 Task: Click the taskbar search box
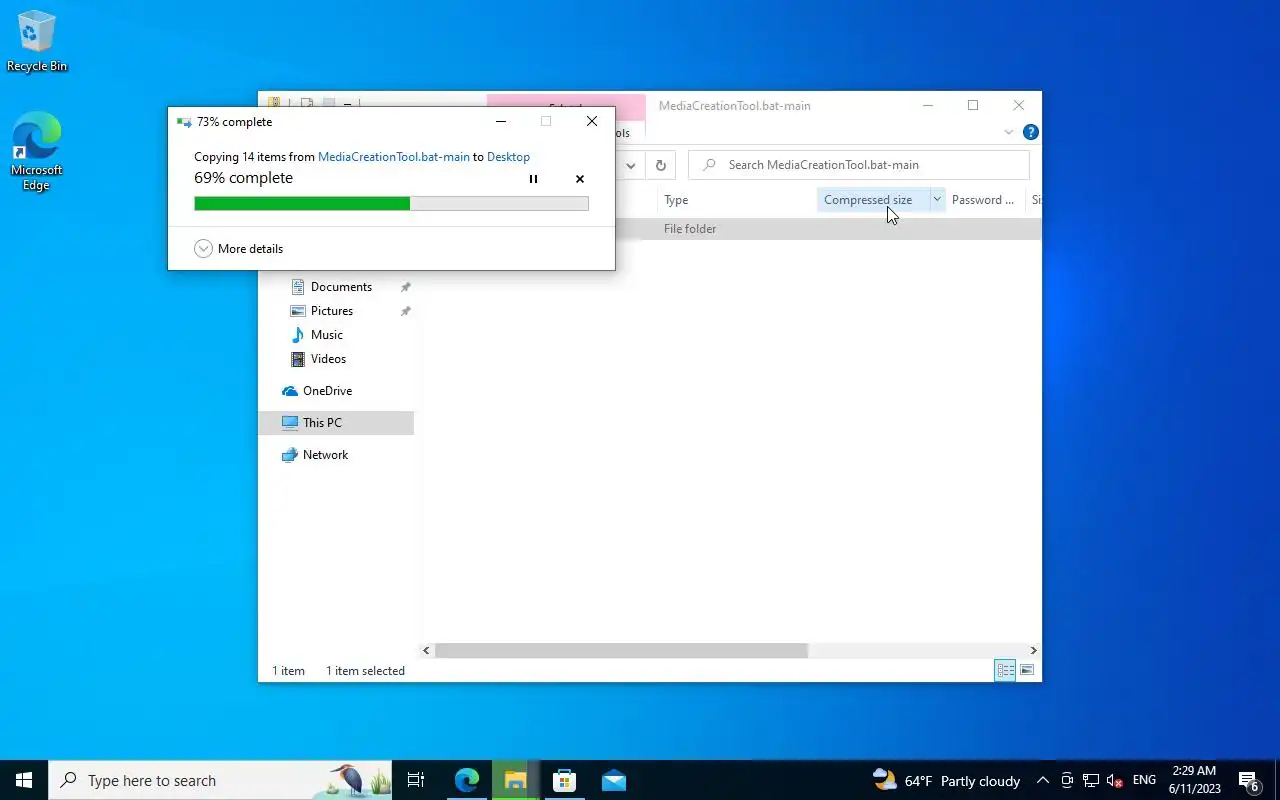point(220,780)
